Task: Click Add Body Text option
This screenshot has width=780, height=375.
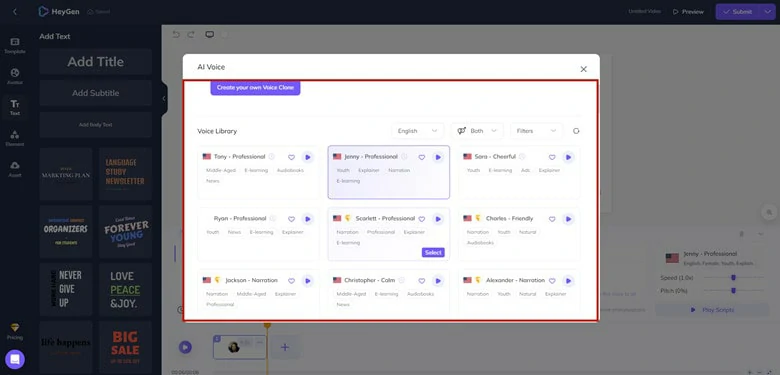Action: (x=96, y=125)
